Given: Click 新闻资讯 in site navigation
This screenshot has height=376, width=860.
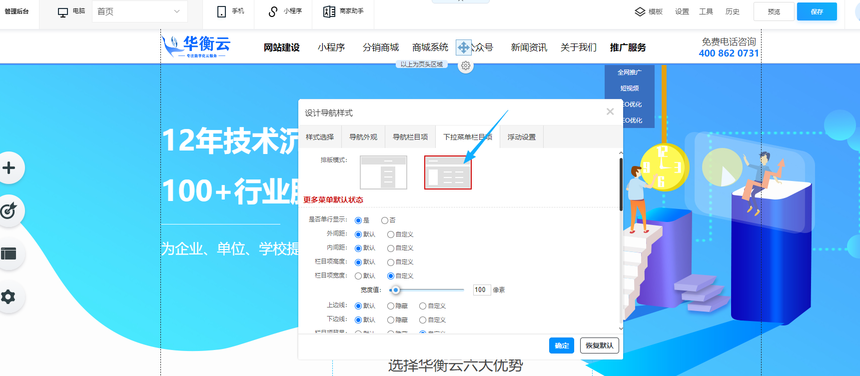Looking at the screenshot, I should [x=529, y=48].
